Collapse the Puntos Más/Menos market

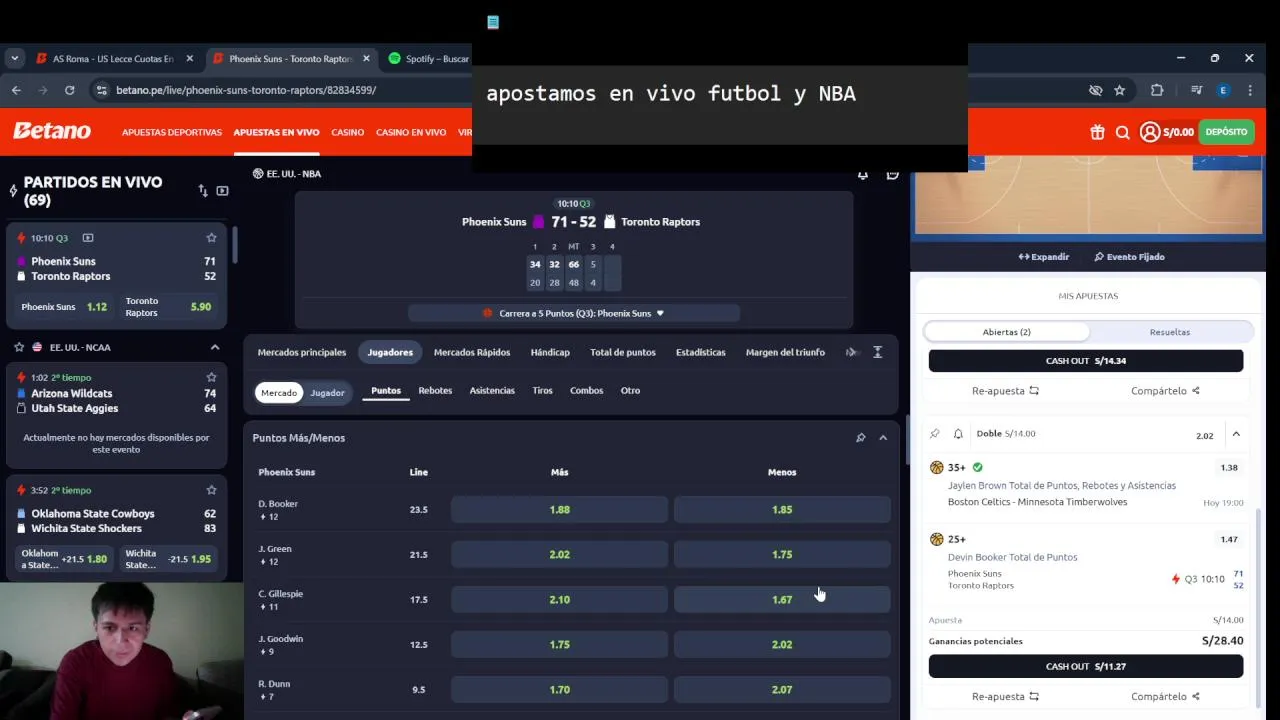[883, 438]
